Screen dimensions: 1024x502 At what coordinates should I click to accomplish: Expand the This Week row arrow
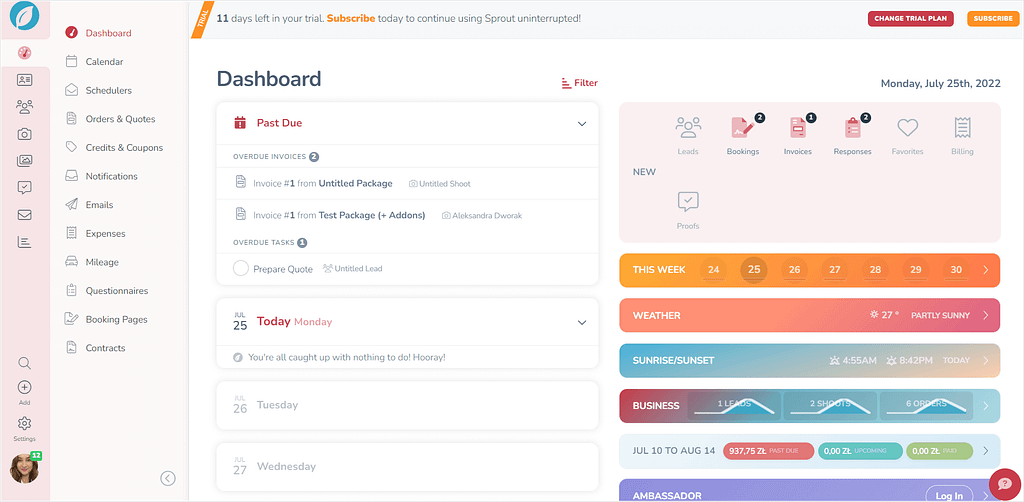(985, 270)
